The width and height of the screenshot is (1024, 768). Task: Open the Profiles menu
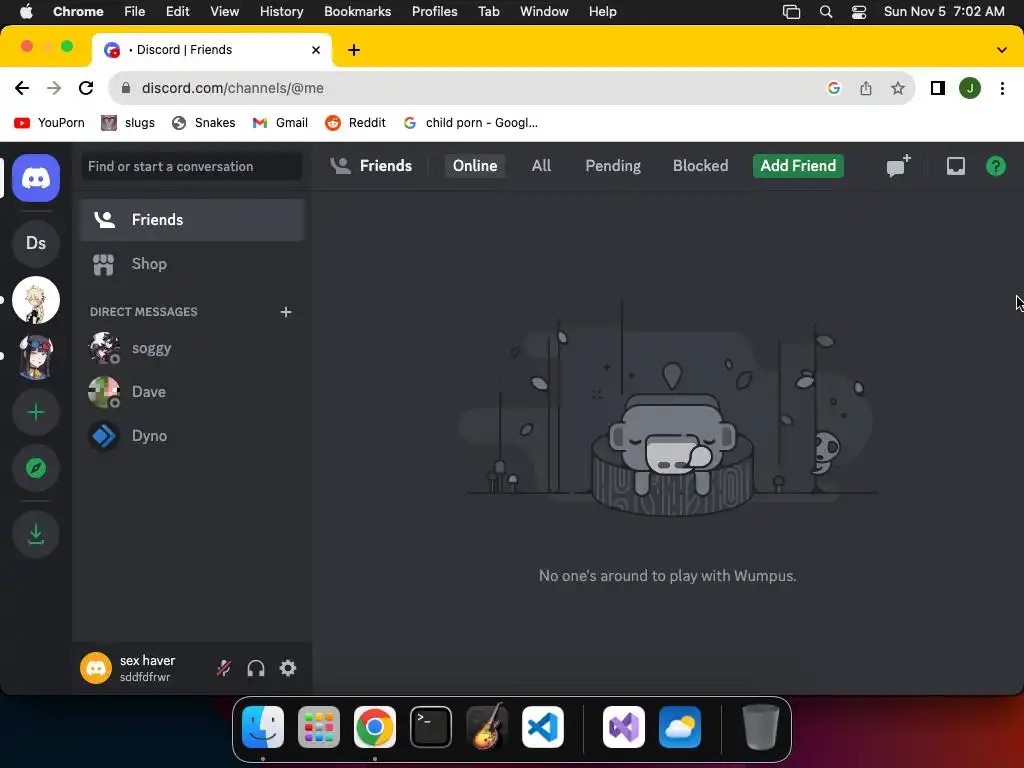pos(434,12)
